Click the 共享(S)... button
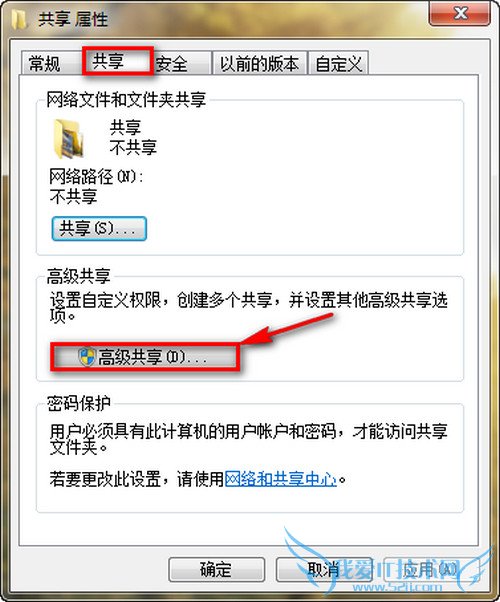Image resolution: width=500 pixels, height=602 pixels. [99, 229]
